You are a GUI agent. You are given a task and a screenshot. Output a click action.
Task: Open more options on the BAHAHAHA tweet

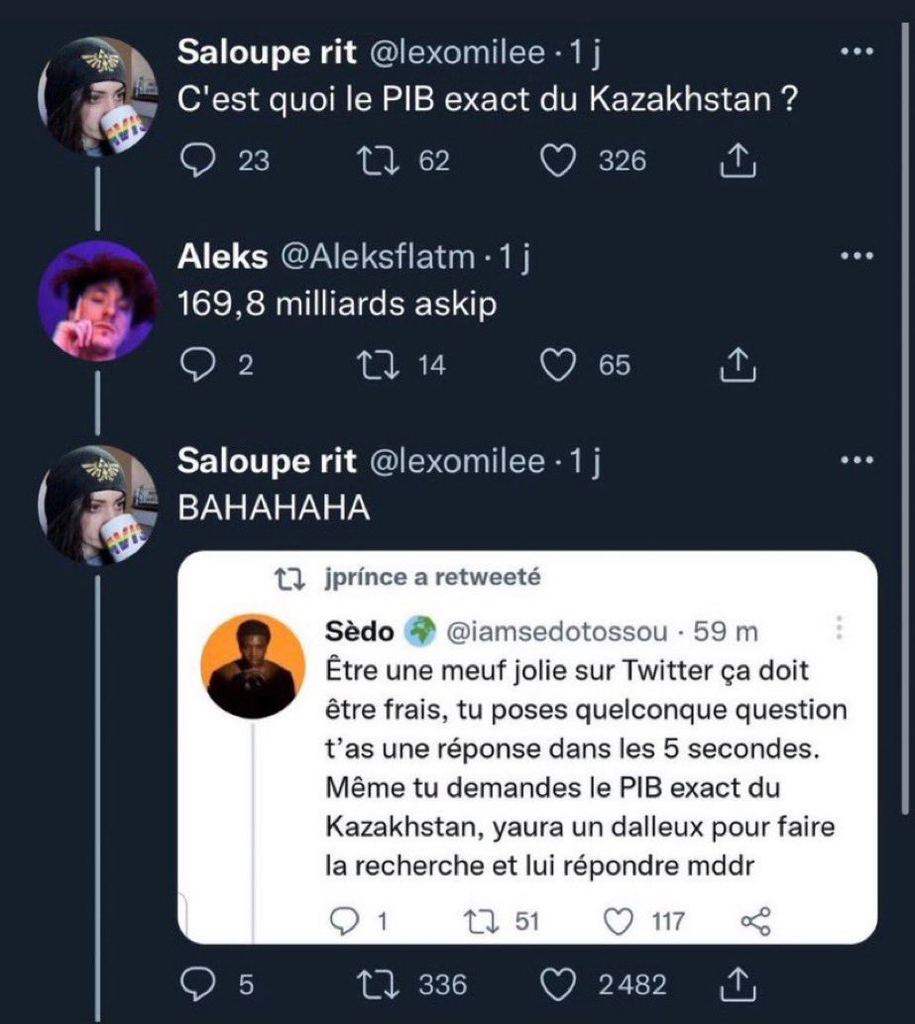pos(857,461)
